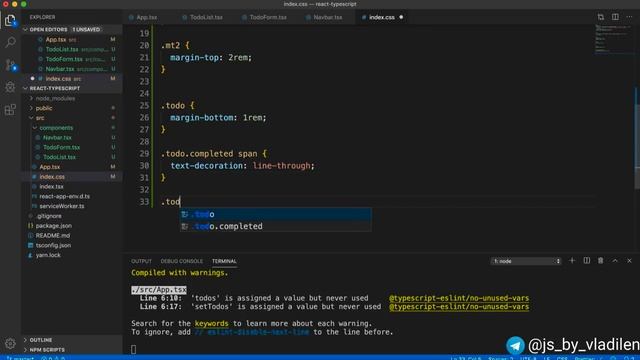Image resolution: width=640 pixels, height=360 pixels.
Task: Open the .gitignore file
Action: [71, 216]
